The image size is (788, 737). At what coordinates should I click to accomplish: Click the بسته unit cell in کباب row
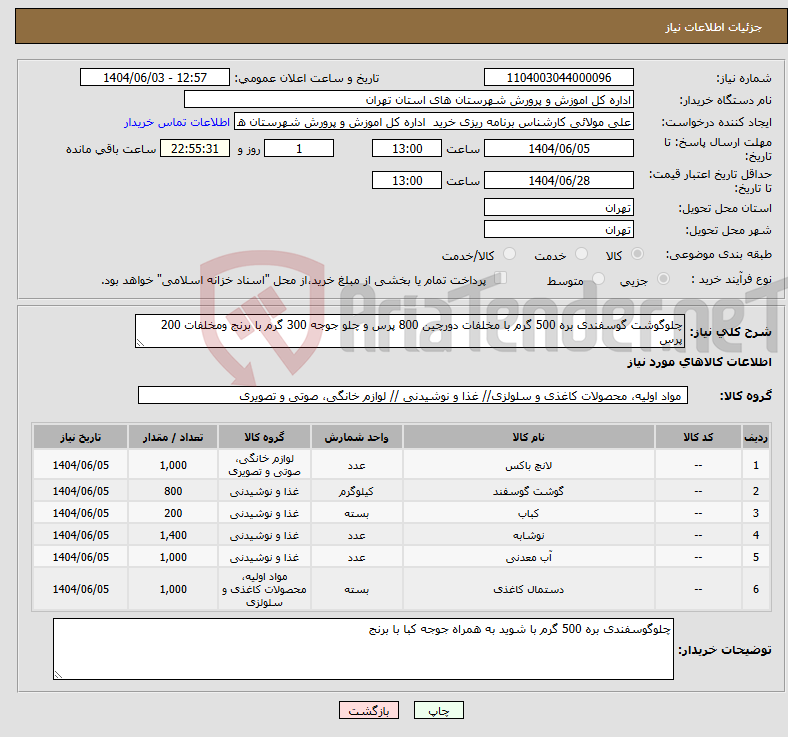[x=356, y=513]
